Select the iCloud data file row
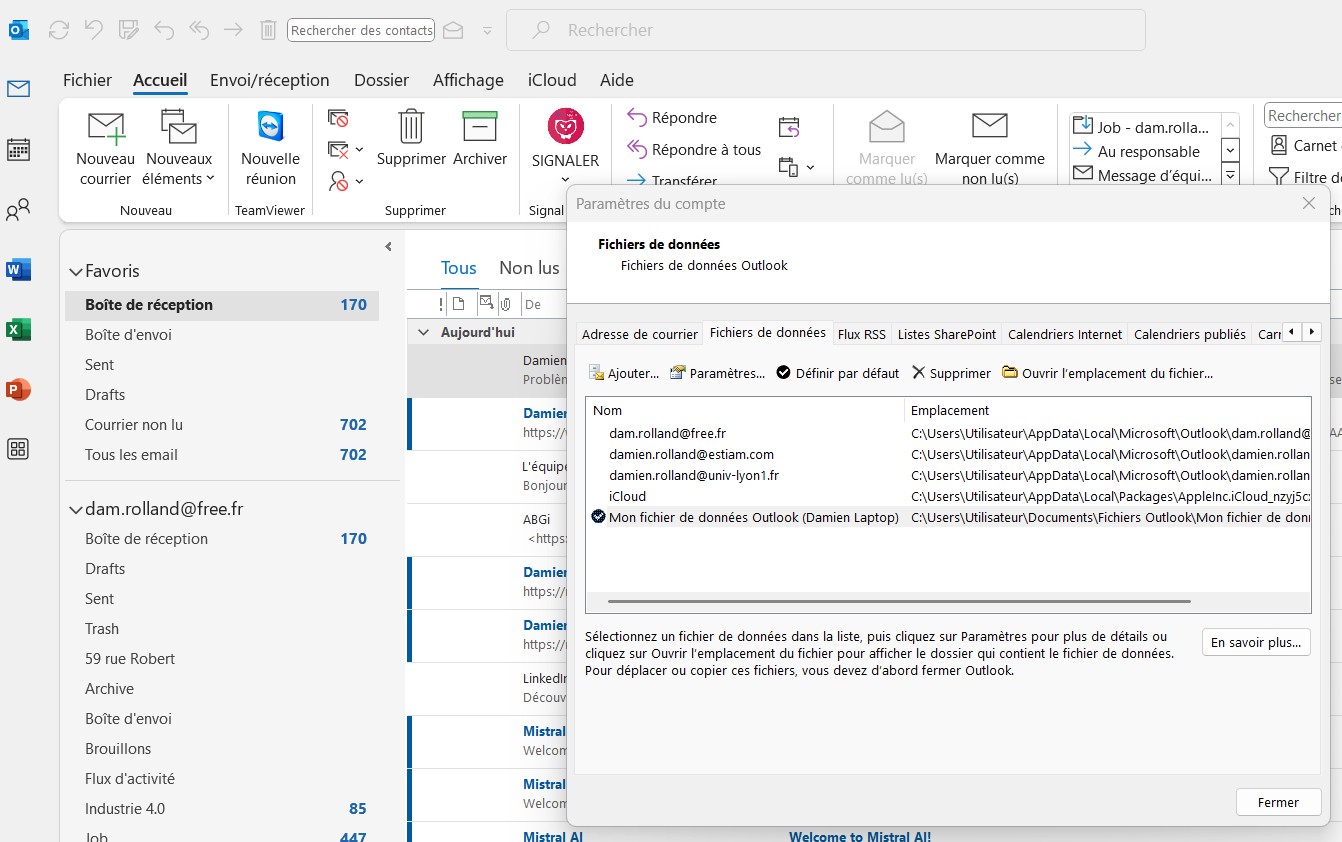Viewport: 1342px width, 842px height. pyautogui.click(x=947, y=496)
